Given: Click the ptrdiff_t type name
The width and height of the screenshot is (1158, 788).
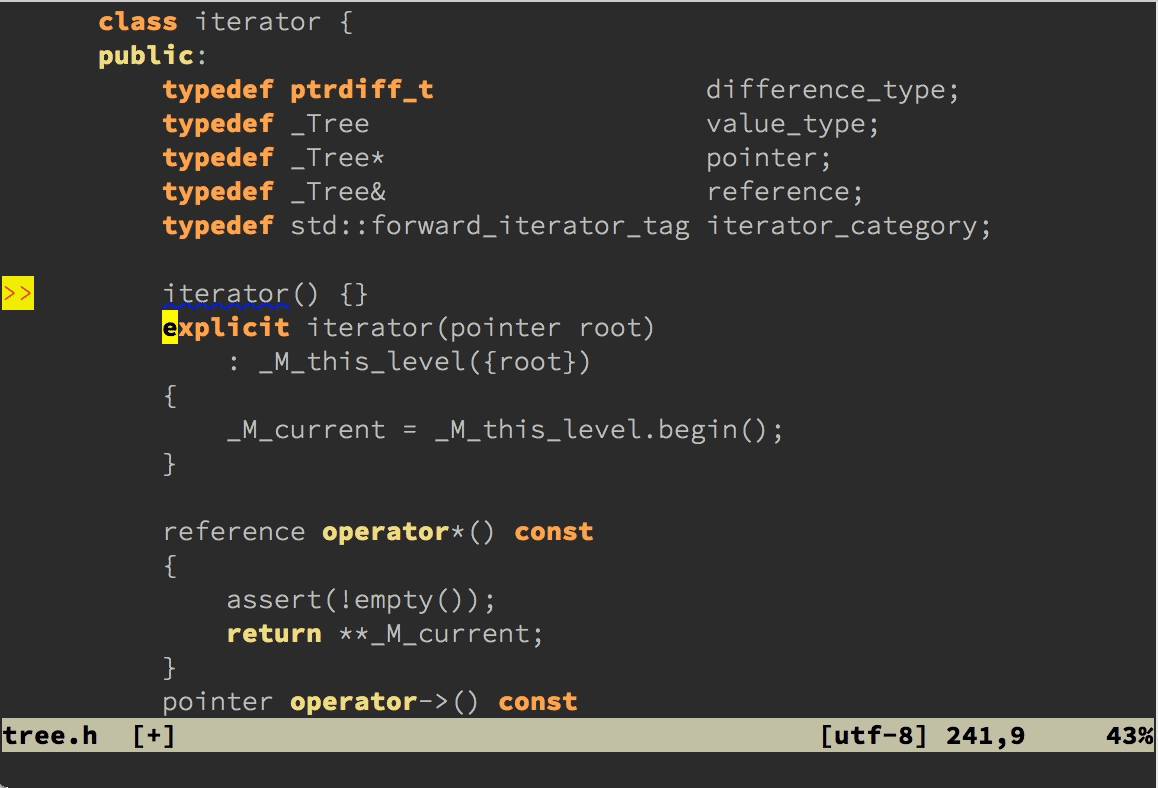Looking at the screenshot, I should pos(362,90).
